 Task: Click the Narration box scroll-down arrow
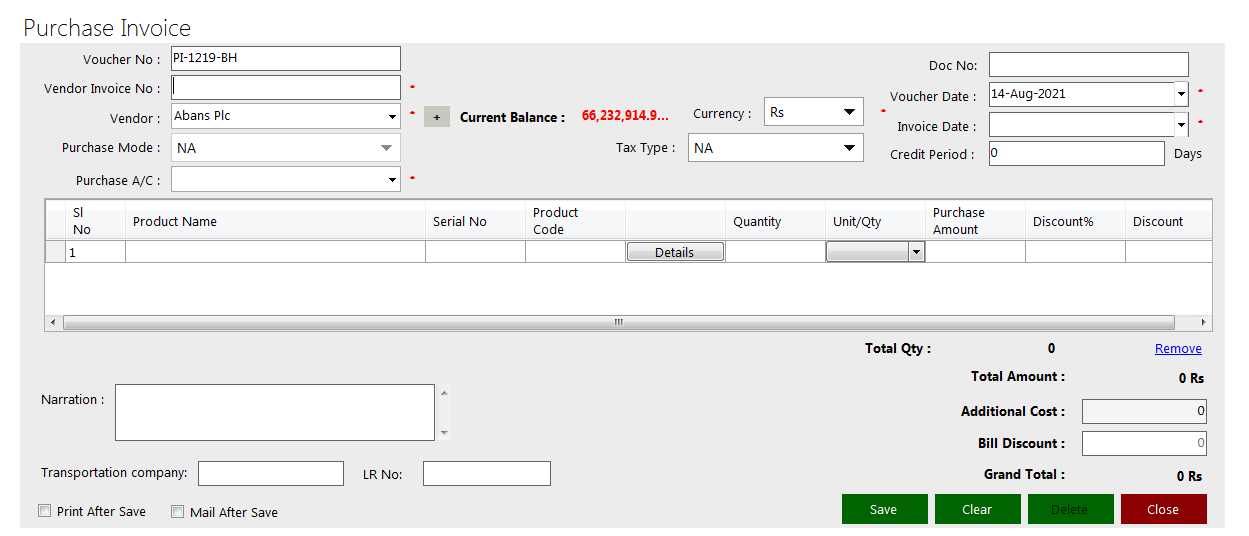click(x=444, y=433)
